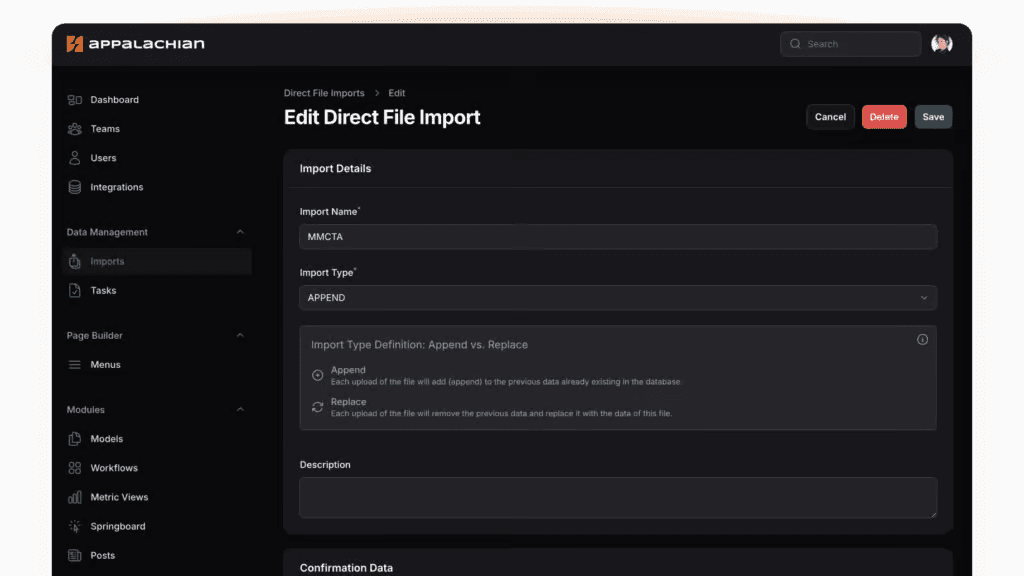Click the Appalachian logo icon
Image resolution: width=1024 pixels, height=576 pixels.
(x=74, y=44)
